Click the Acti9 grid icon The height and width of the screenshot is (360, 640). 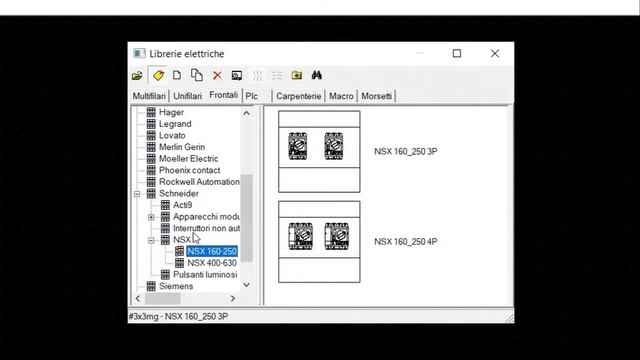point(165,205)
